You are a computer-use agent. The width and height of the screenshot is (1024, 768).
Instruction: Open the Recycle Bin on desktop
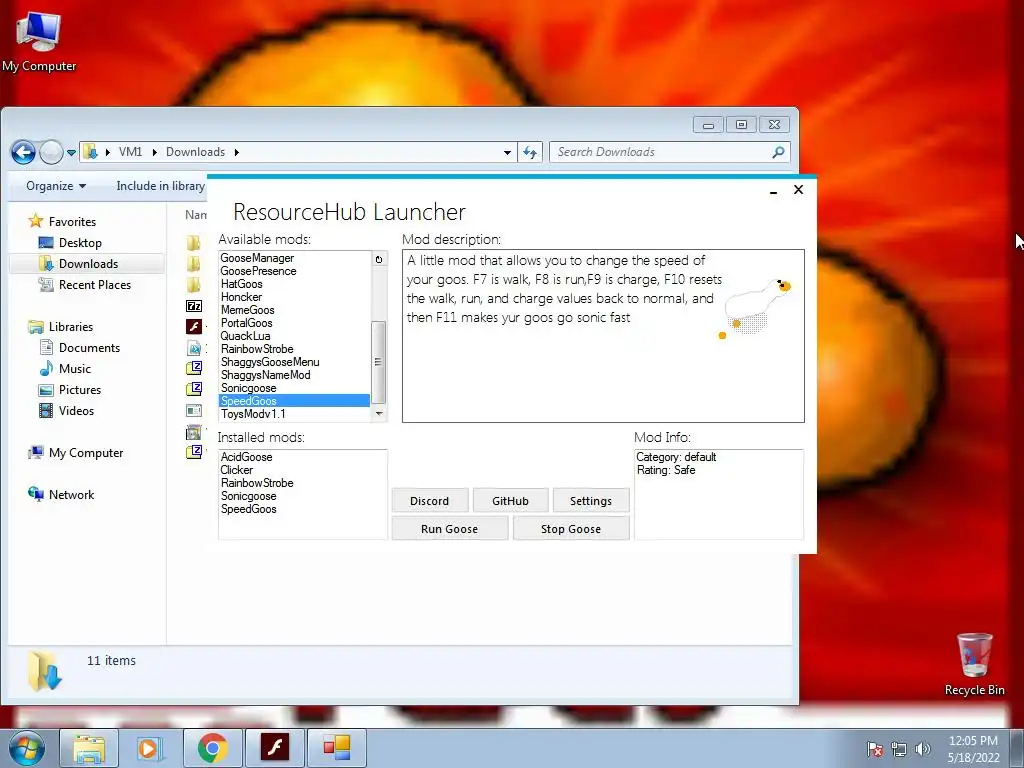[974, 663]
